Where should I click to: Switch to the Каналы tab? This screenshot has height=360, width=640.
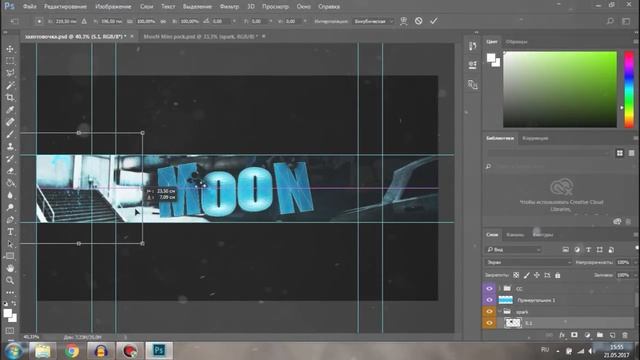tap(515, 235)
